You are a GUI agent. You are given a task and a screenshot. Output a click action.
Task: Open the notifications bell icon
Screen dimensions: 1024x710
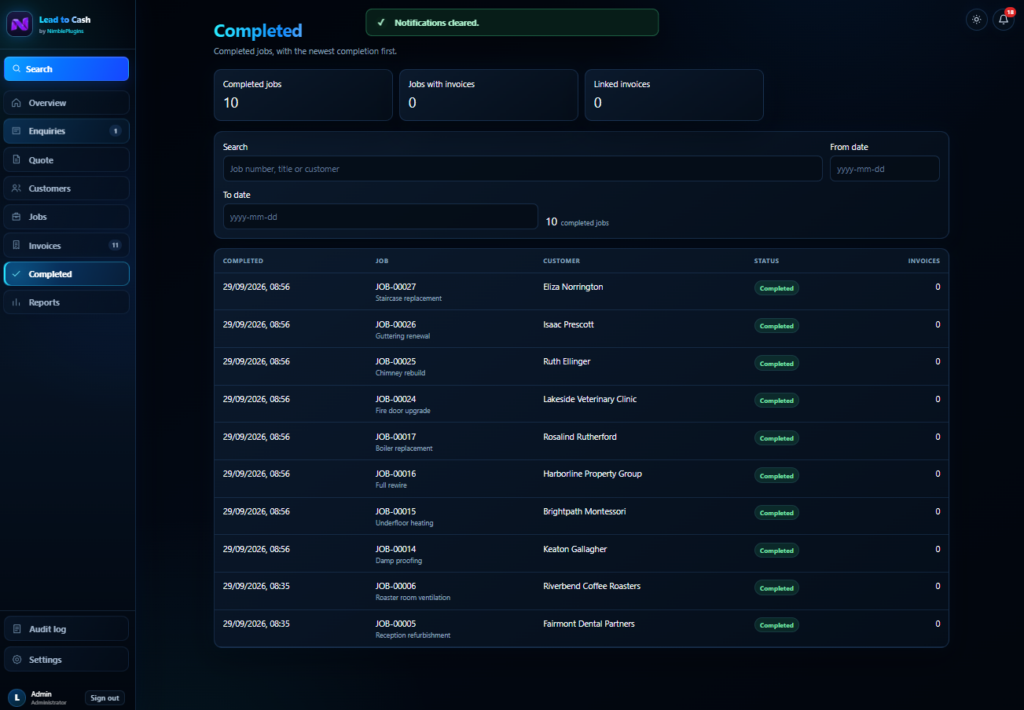pos(1003,20)
